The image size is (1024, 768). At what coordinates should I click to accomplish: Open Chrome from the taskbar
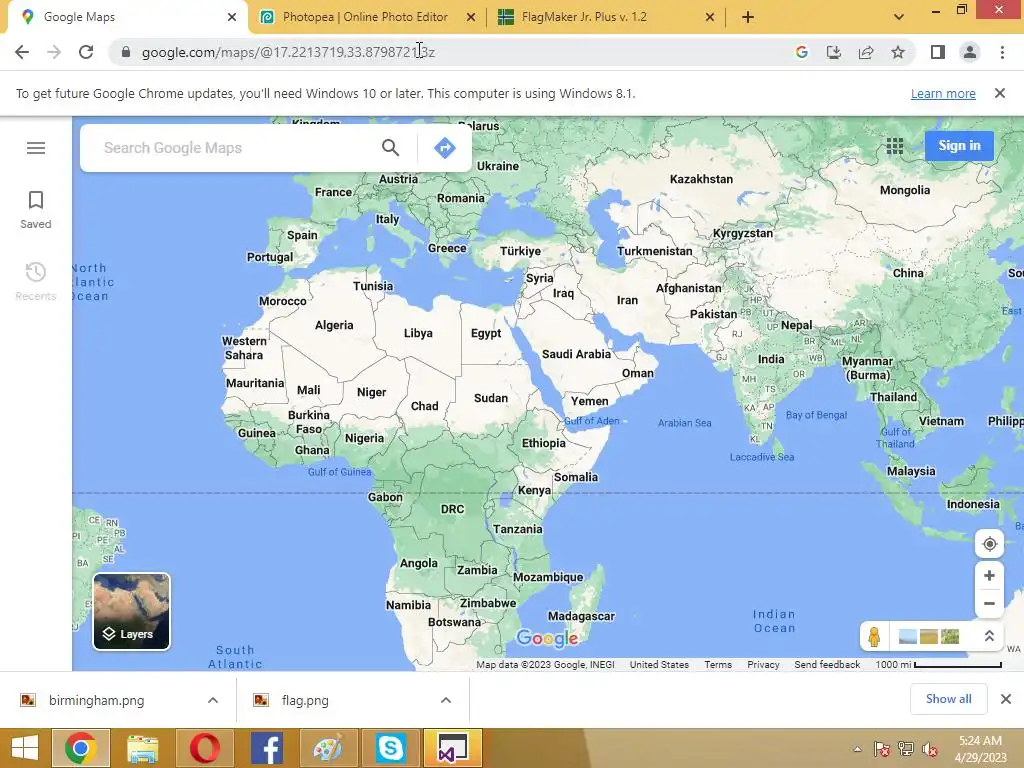pos(81,748)
